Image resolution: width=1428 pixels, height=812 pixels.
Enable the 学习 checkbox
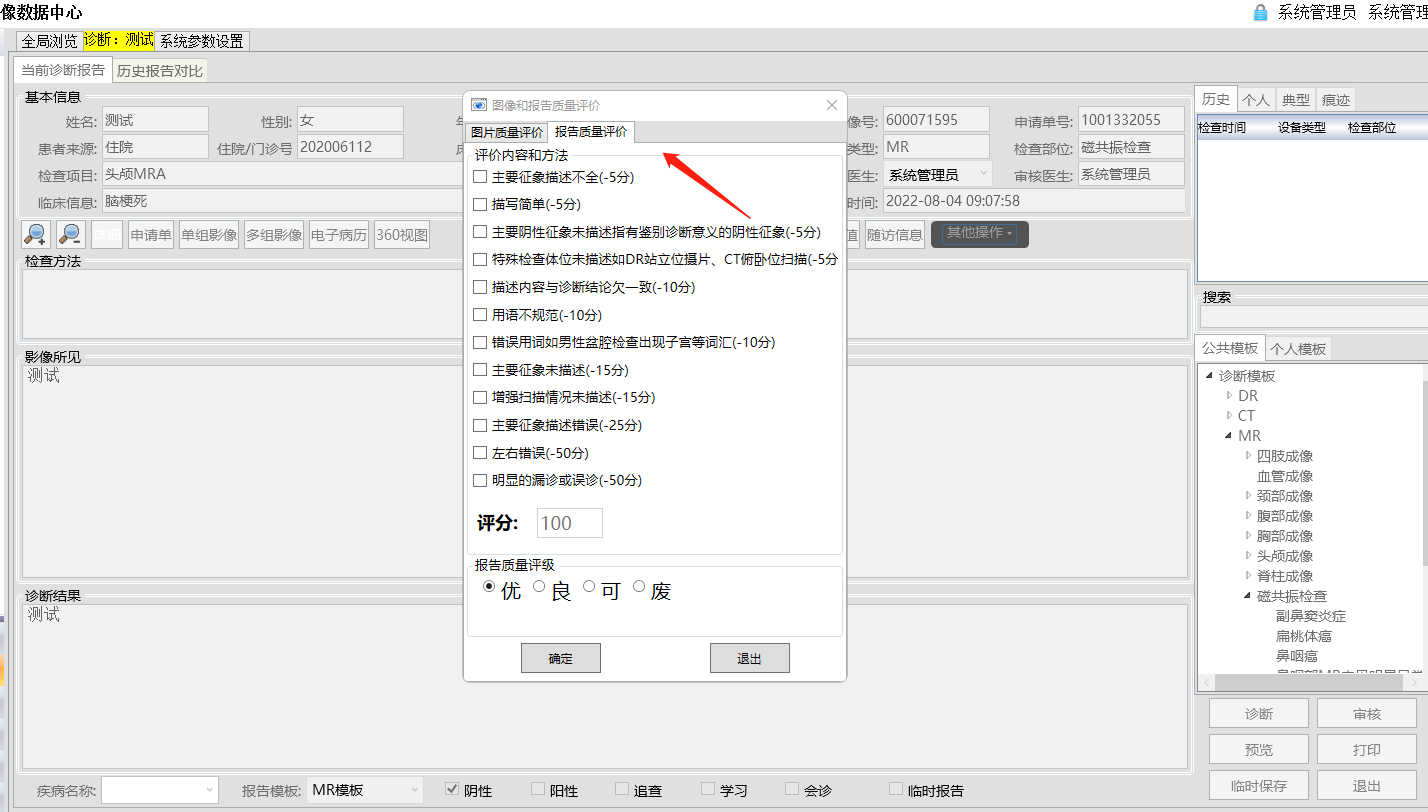click(x=708, y=789)
